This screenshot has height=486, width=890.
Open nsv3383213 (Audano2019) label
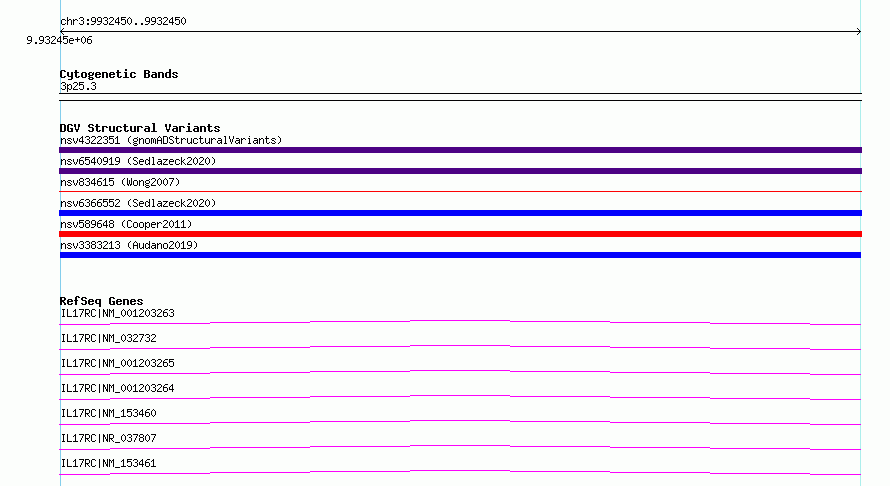129,245
